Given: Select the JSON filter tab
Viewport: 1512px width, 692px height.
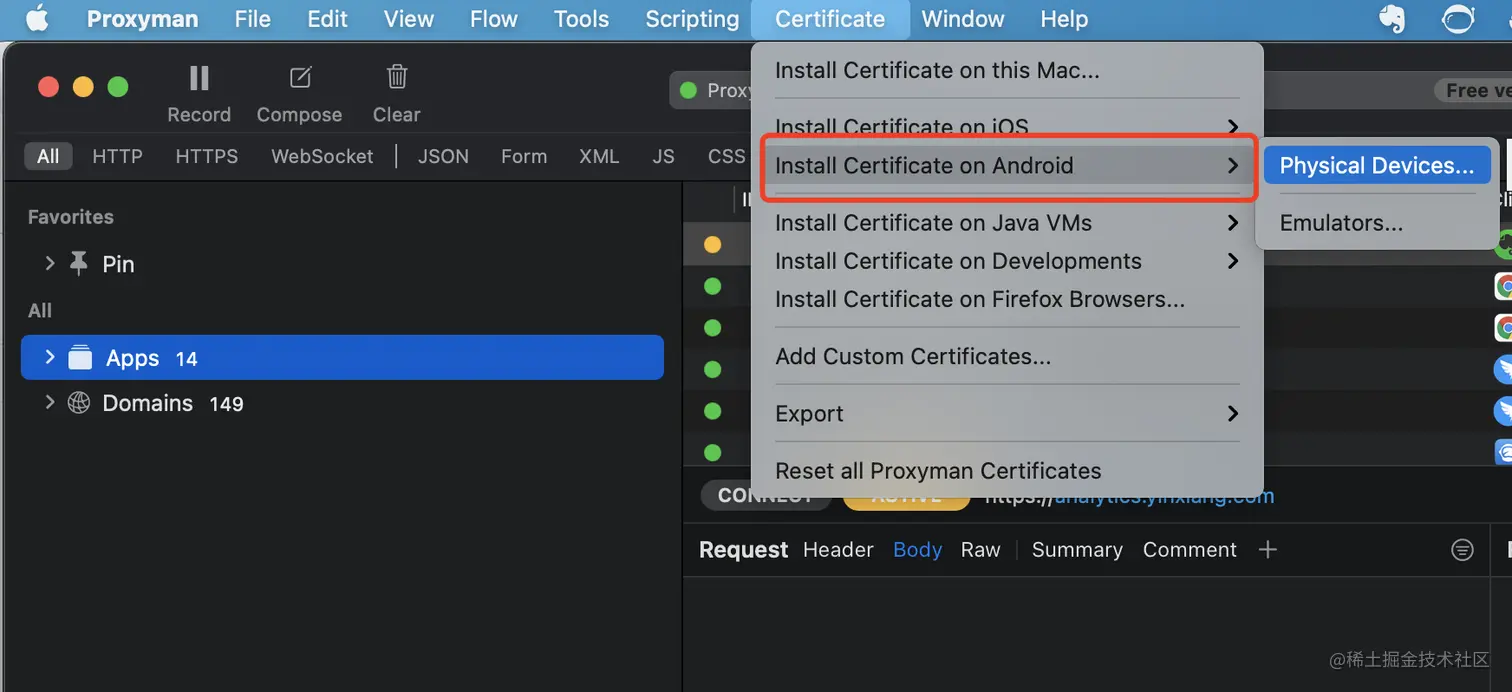Looking at the screenshot, I should click(443, 156).
